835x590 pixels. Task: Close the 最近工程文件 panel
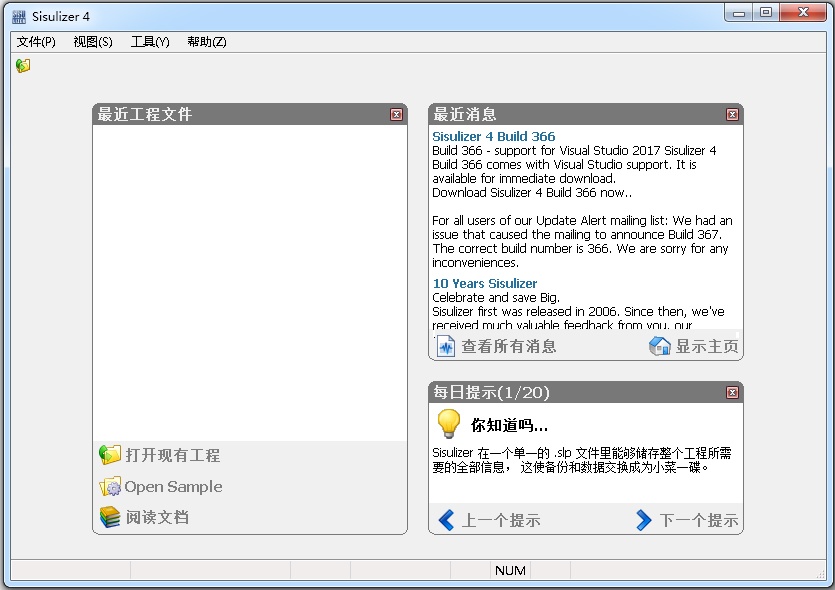(397, 115)
